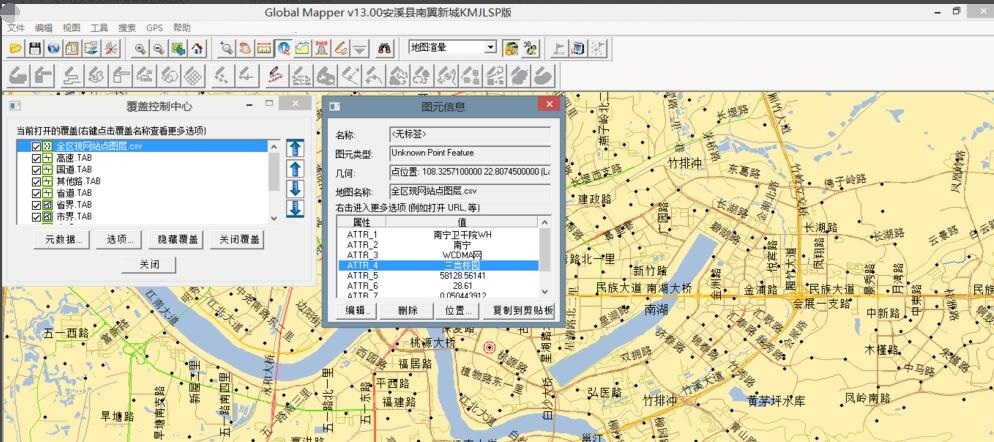994x442 pixels.
Task: Uncheck the 国道.TAB layer checkbox
Action: [36, 169]
